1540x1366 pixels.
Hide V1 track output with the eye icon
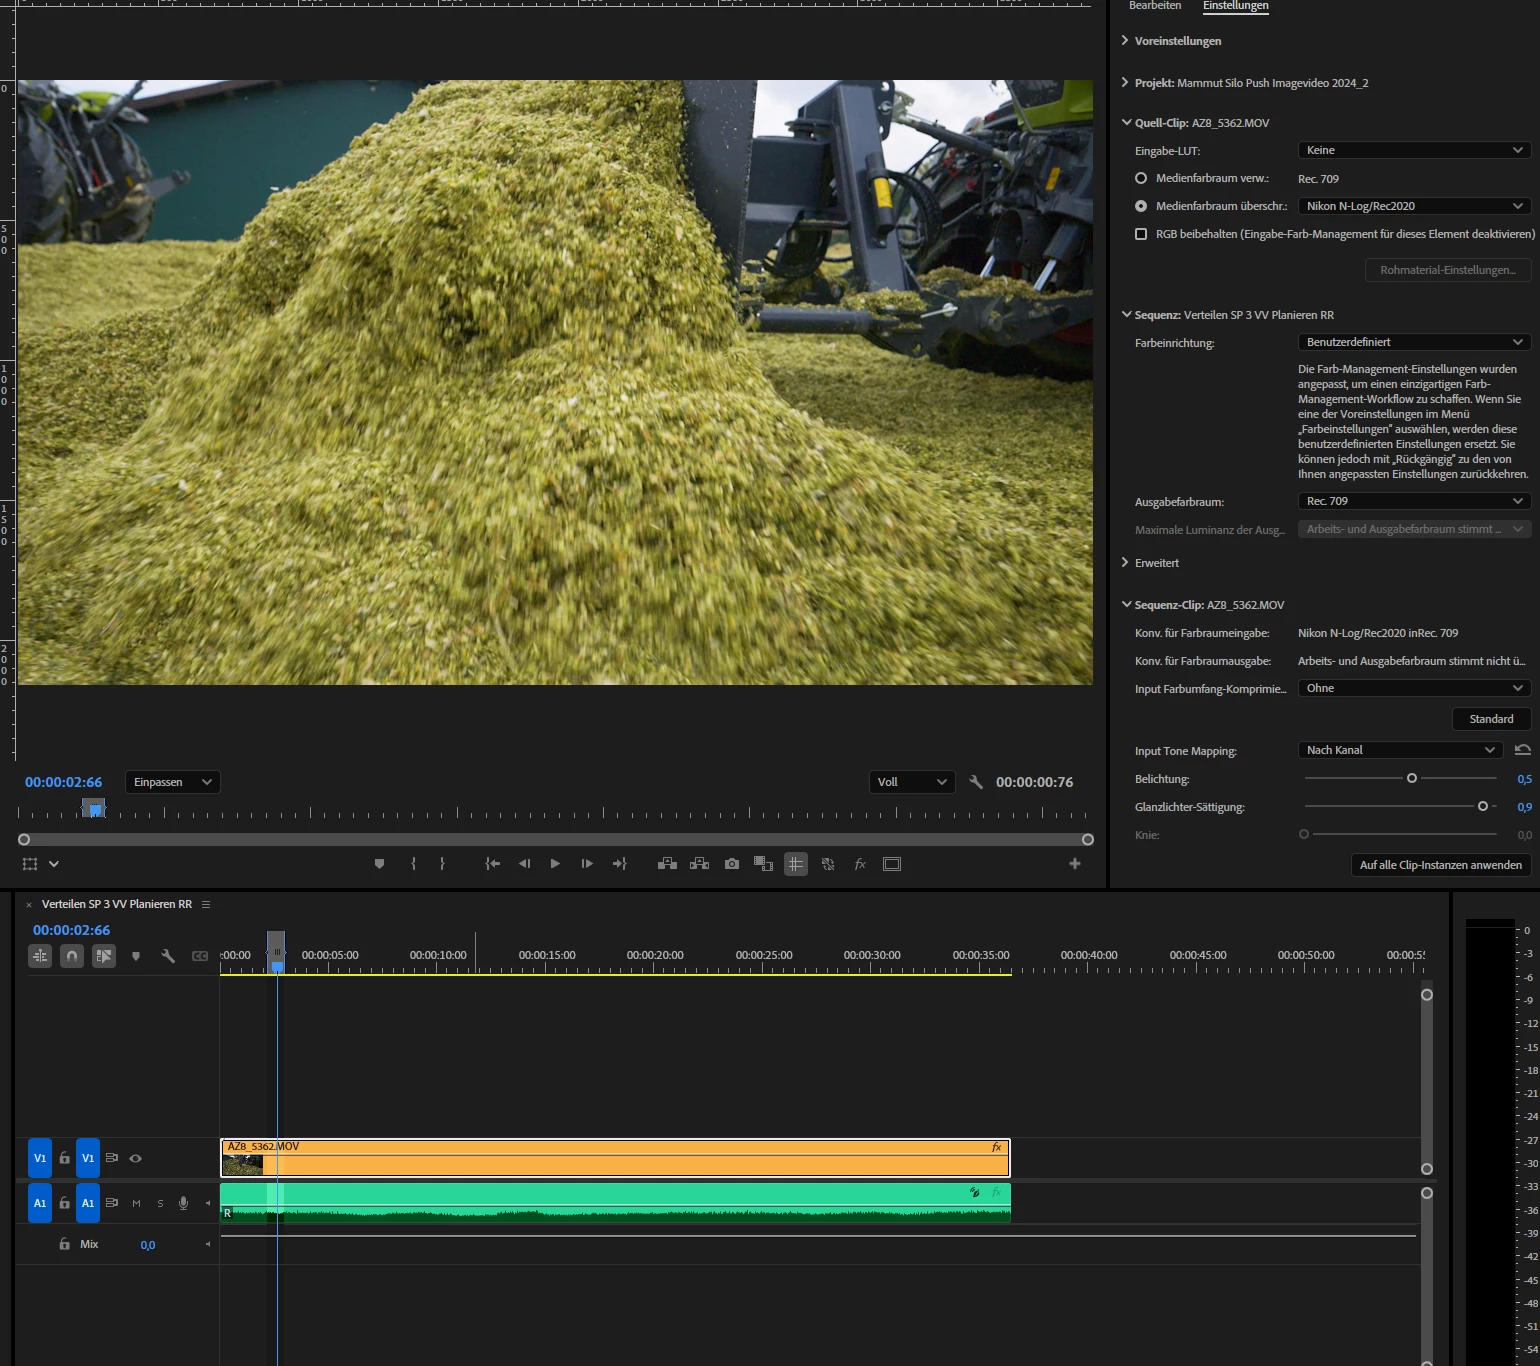[x=136, y=1158]
